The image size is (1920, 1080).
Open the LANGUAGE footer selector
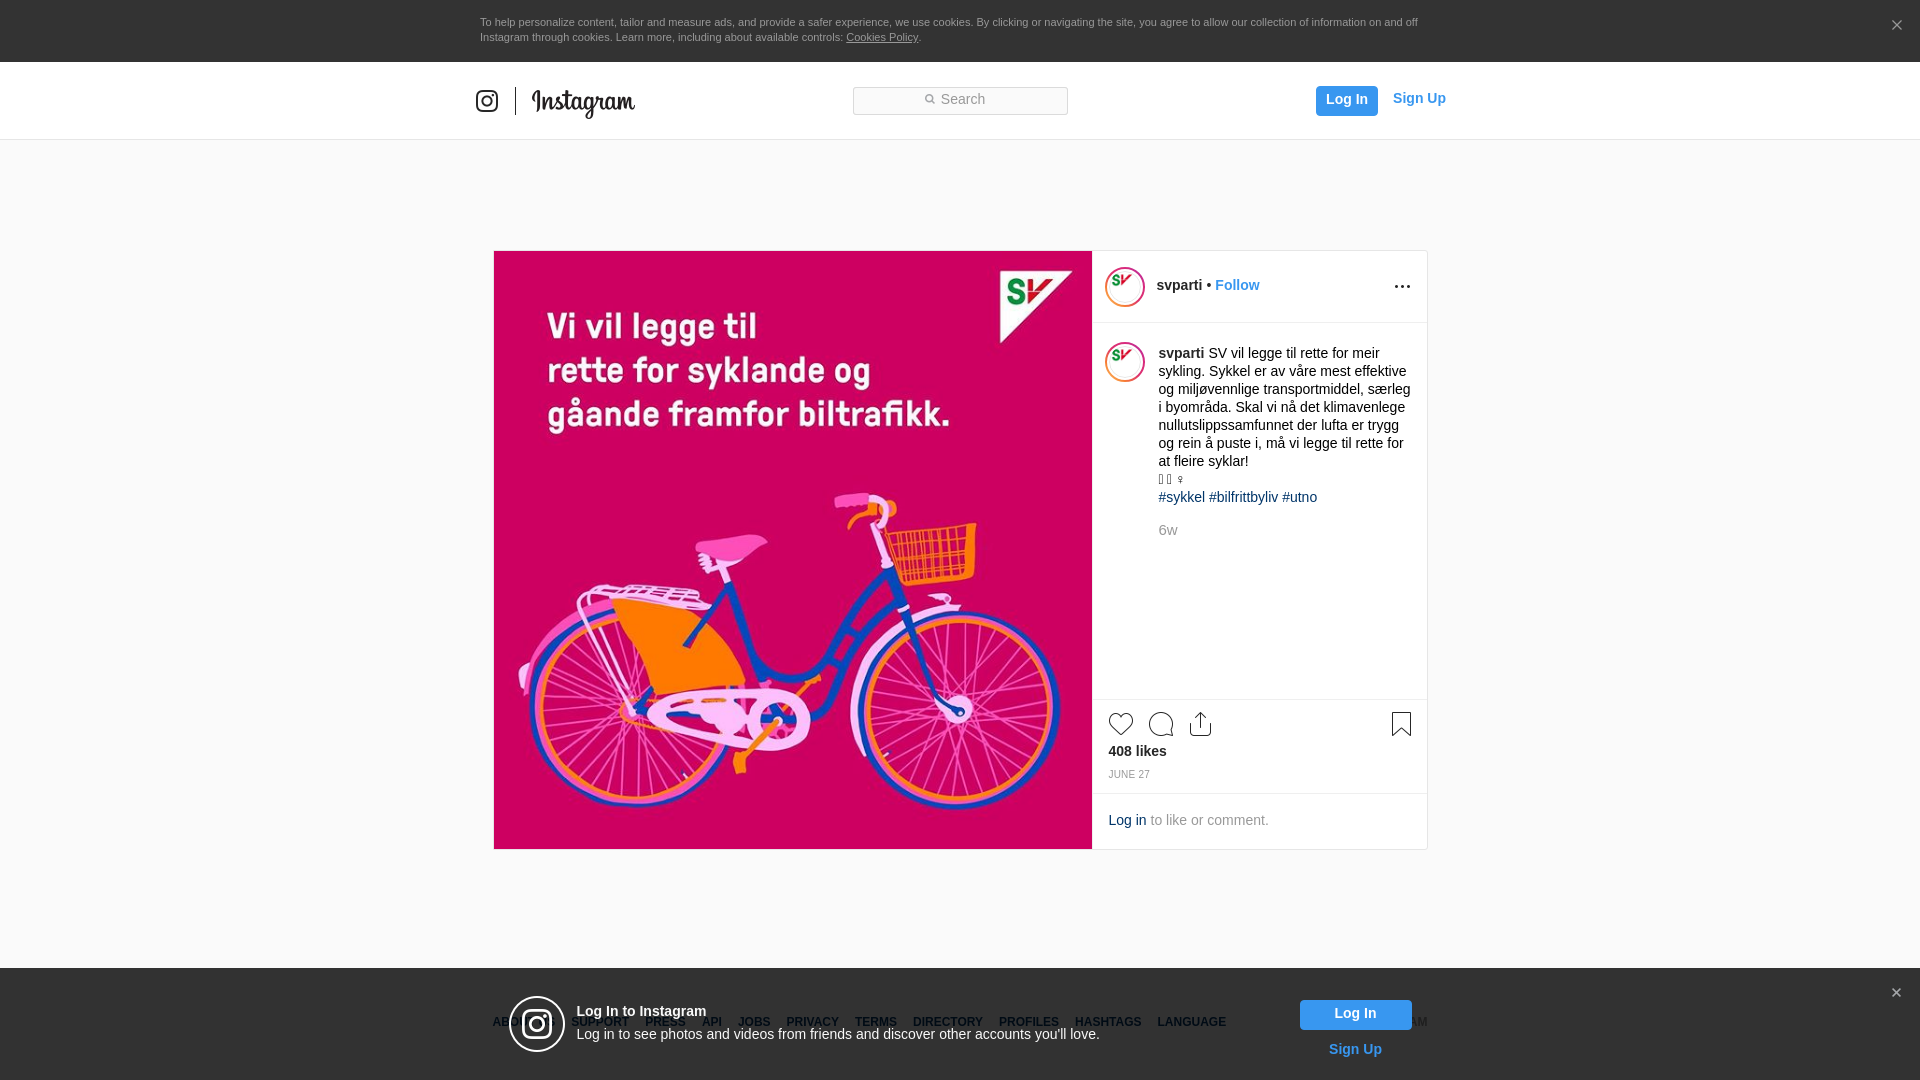point(1191,1022)
